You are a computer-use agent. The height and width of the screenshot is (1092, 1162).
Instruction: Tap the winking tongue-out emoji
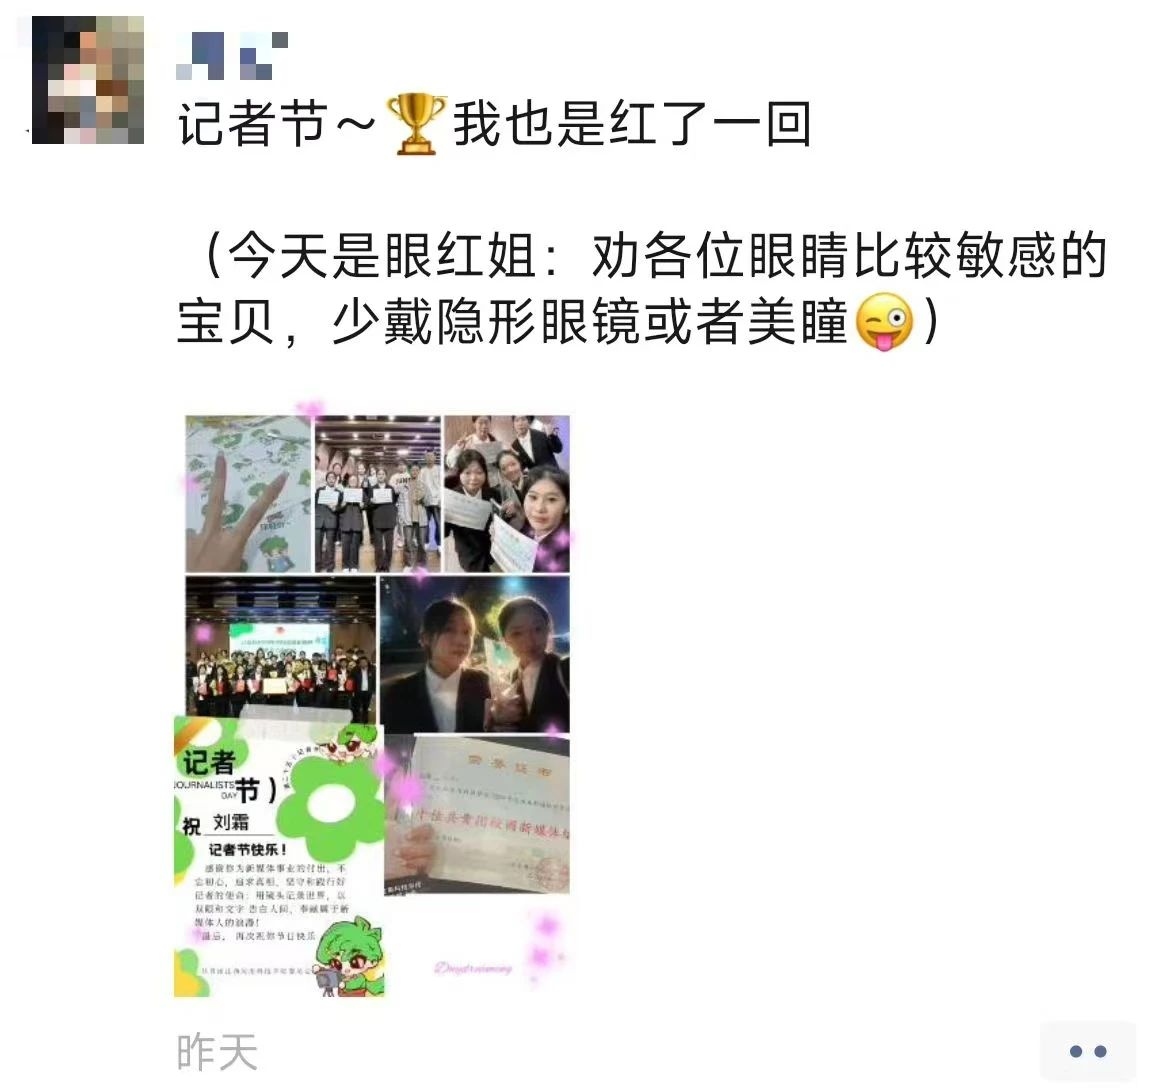tap(884, 322)
